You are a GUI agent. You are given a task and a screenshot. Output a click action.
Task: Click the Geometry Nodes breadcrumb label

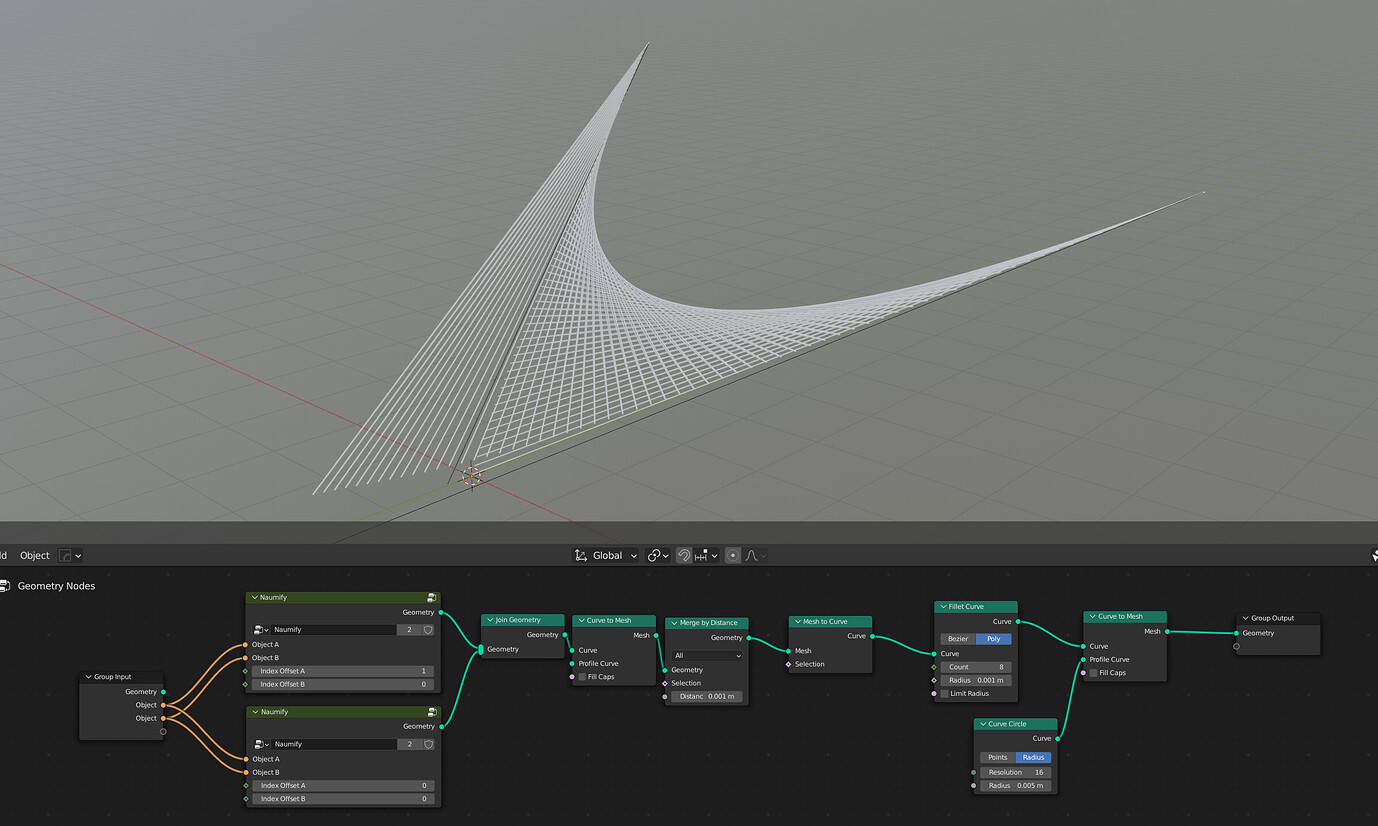point(57,586)
